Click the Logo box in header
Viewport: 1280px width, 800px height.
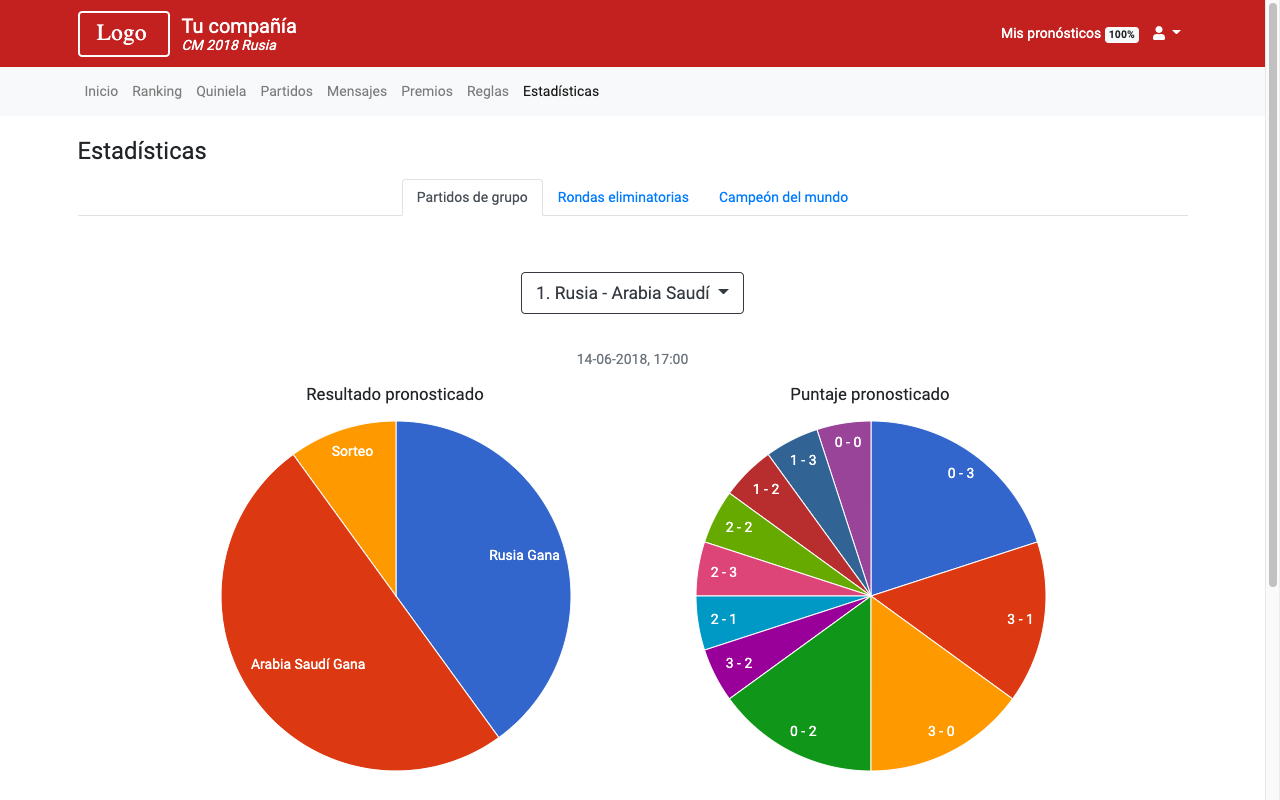pos(124,33)
